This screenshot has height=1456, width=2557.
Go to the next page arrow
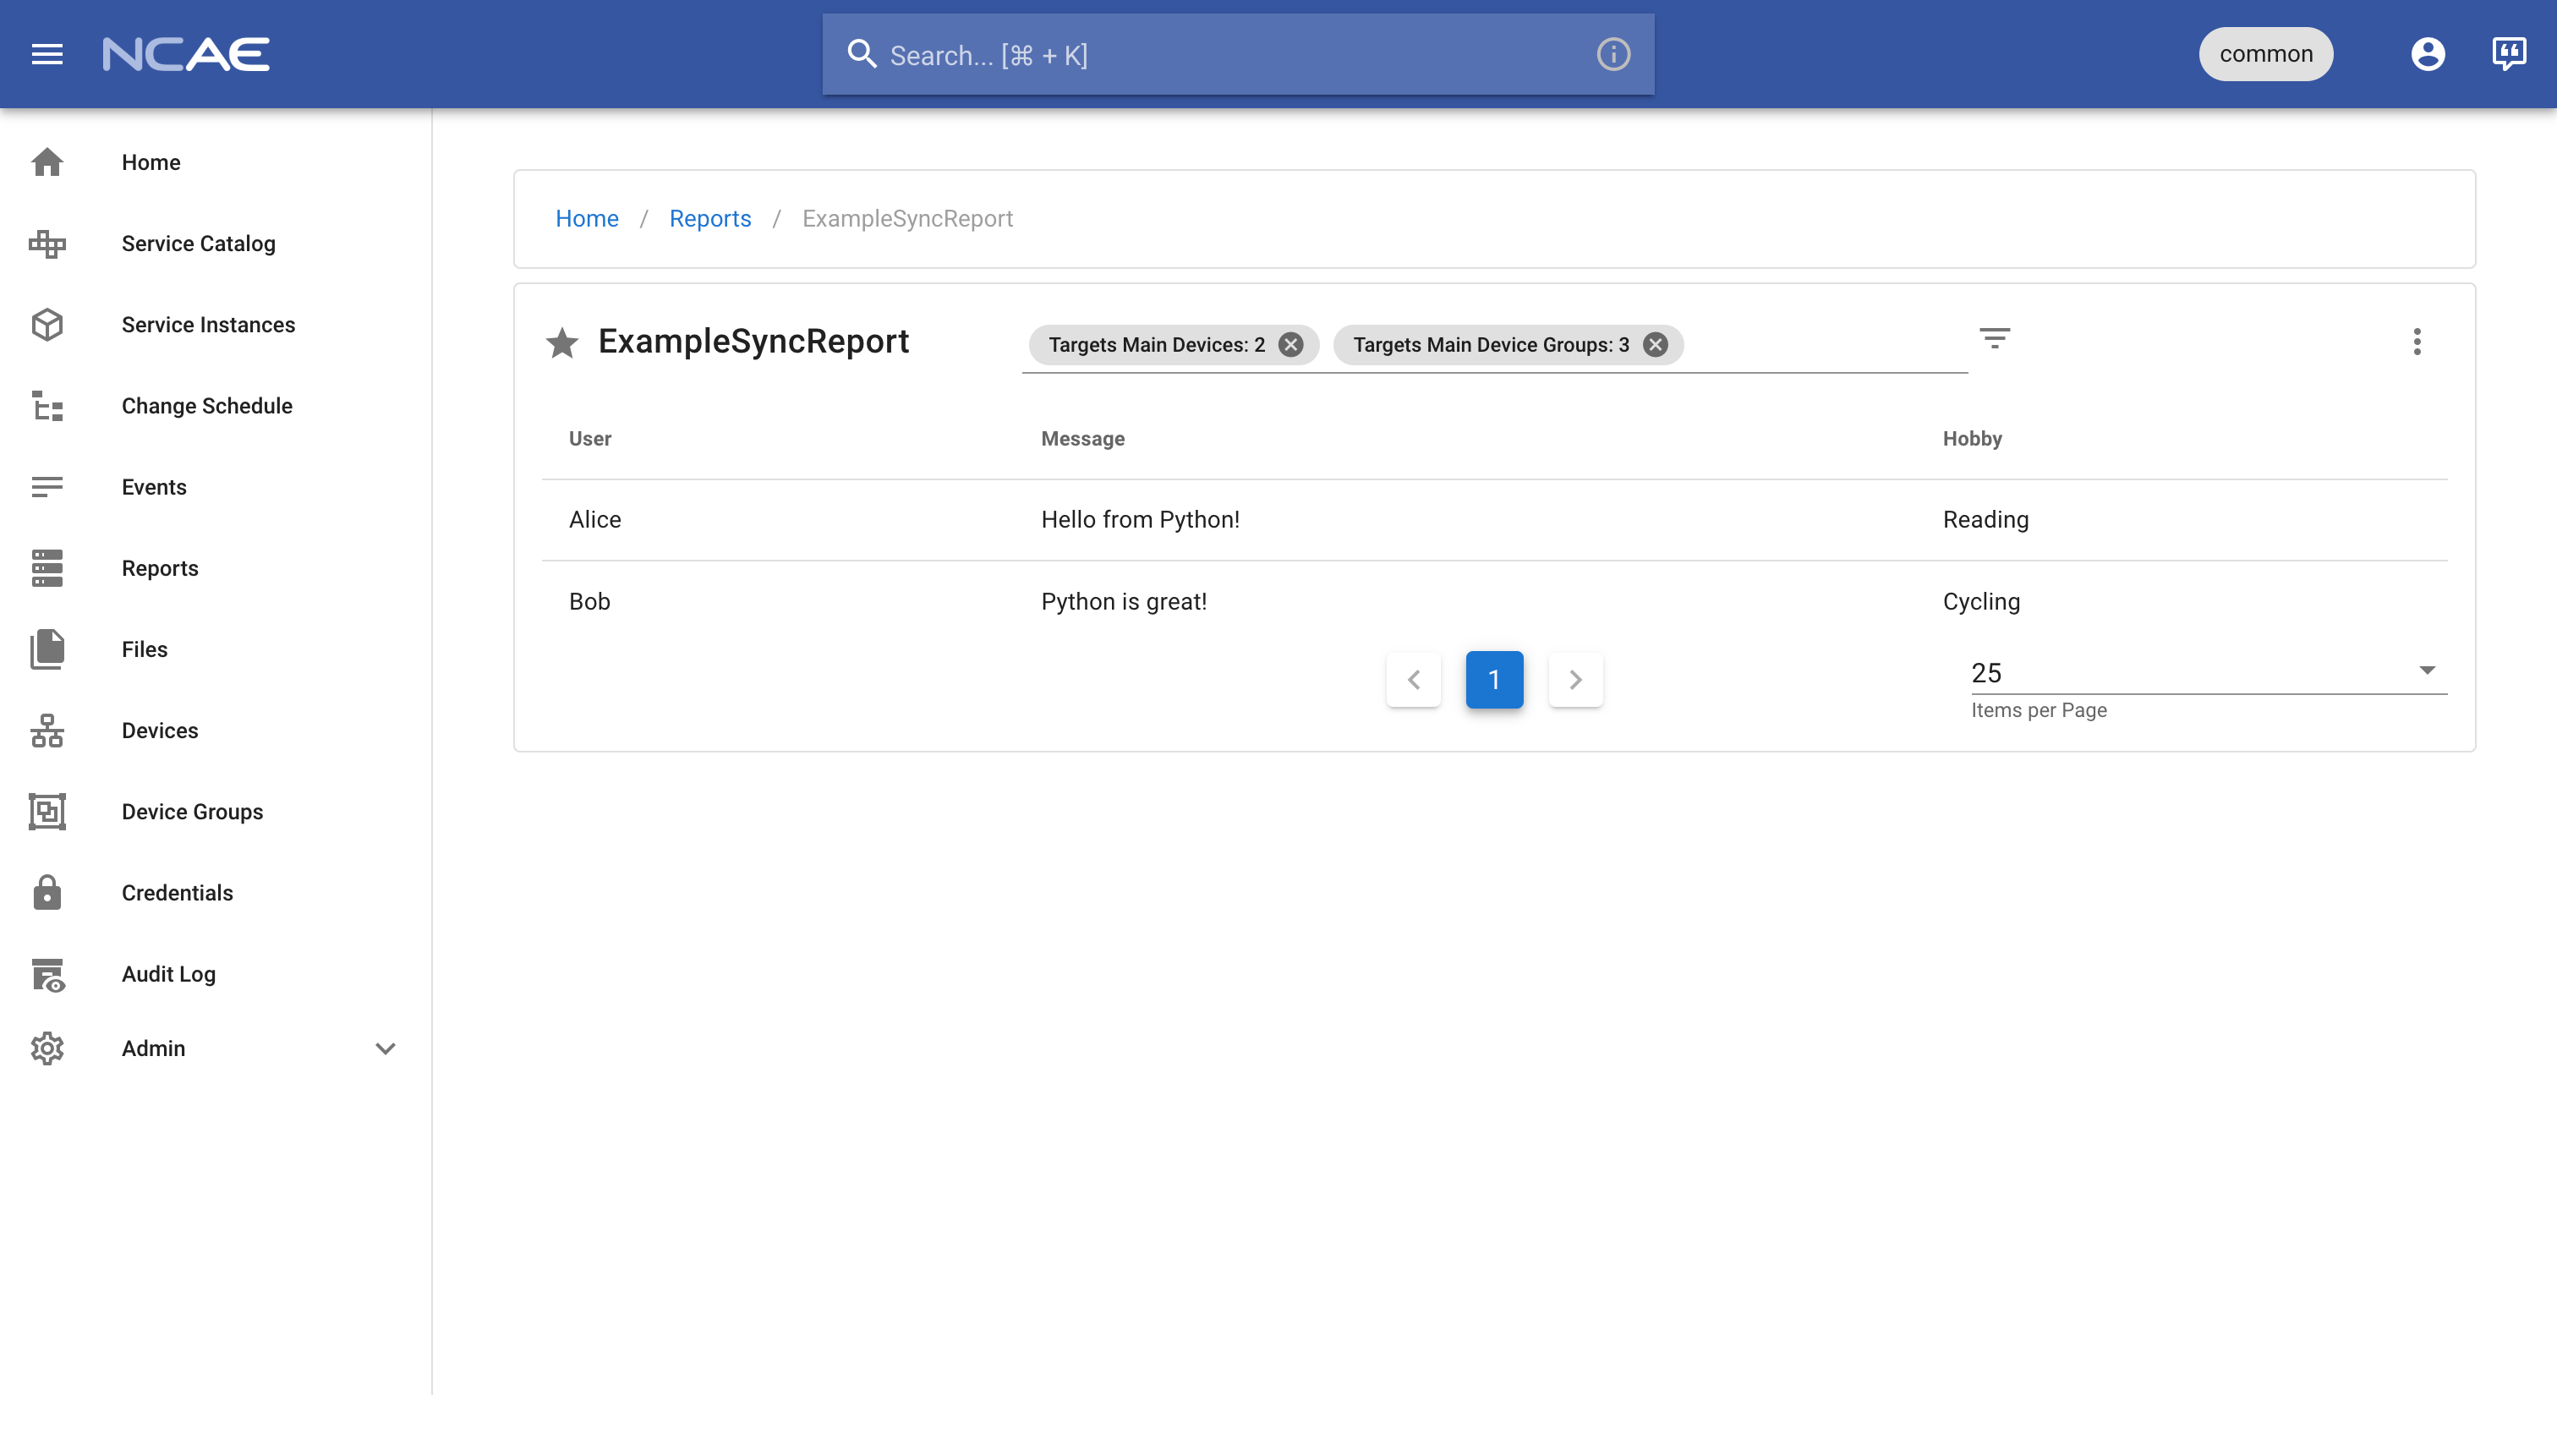coord(1575,680)
